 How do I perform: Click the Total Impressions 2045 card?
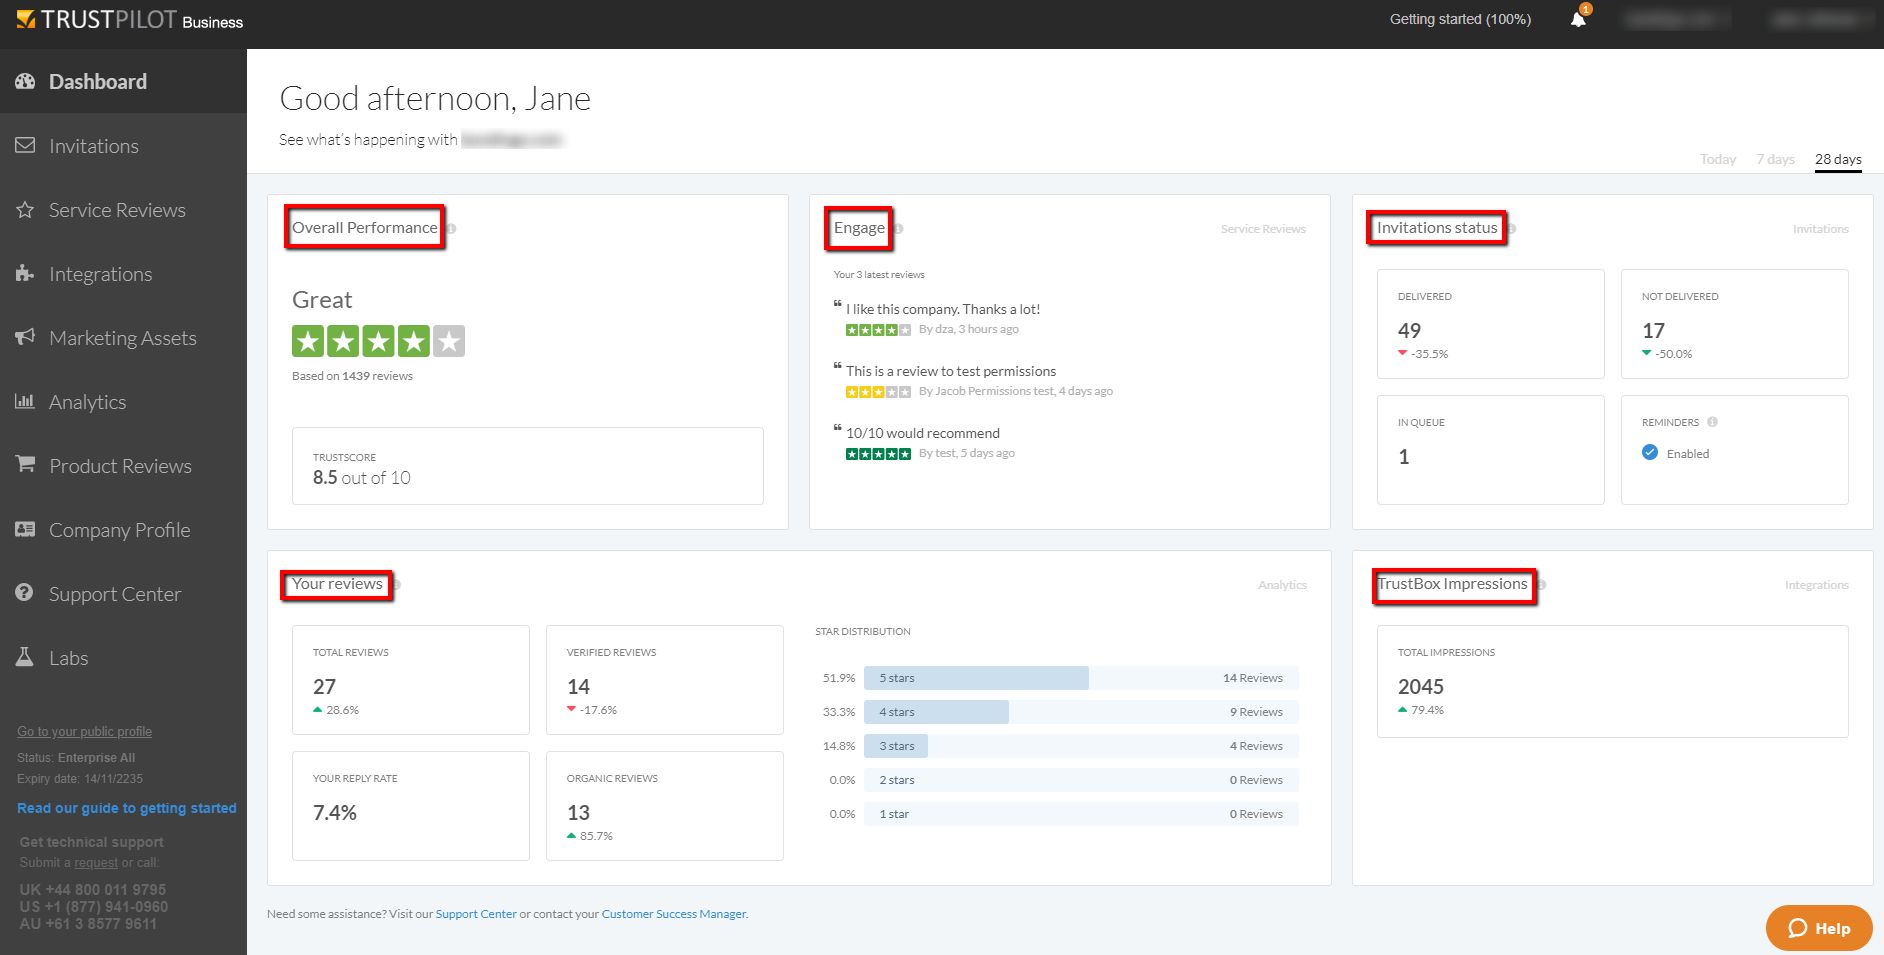(x=1612, y=681)
